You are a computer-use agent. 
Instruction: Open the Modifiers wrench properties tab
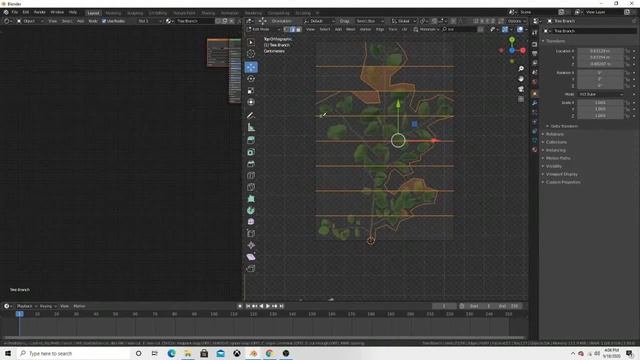click(x=535, y=103)
